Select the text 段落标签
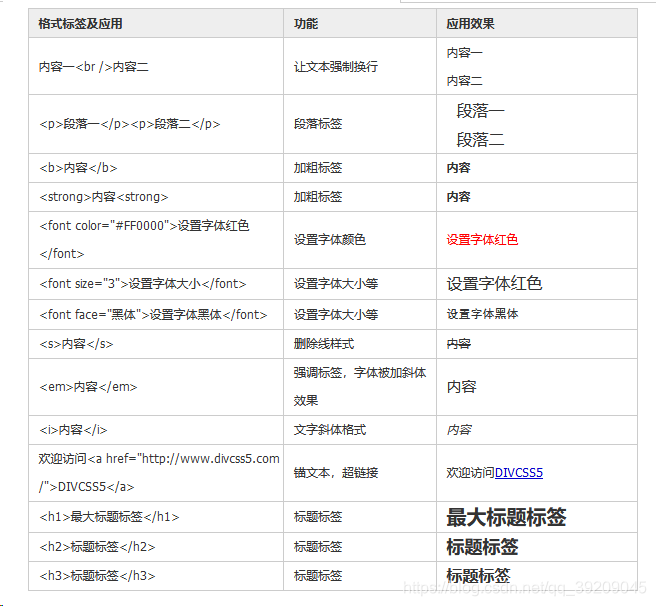 point(318,124)
